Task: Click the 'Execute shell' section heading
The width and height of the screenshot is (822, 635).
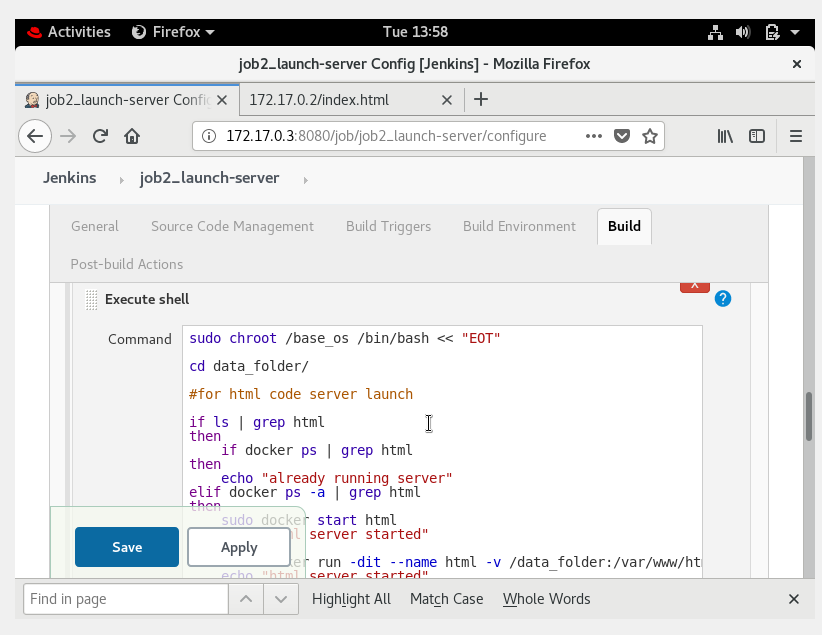Action: coord(147,299)
